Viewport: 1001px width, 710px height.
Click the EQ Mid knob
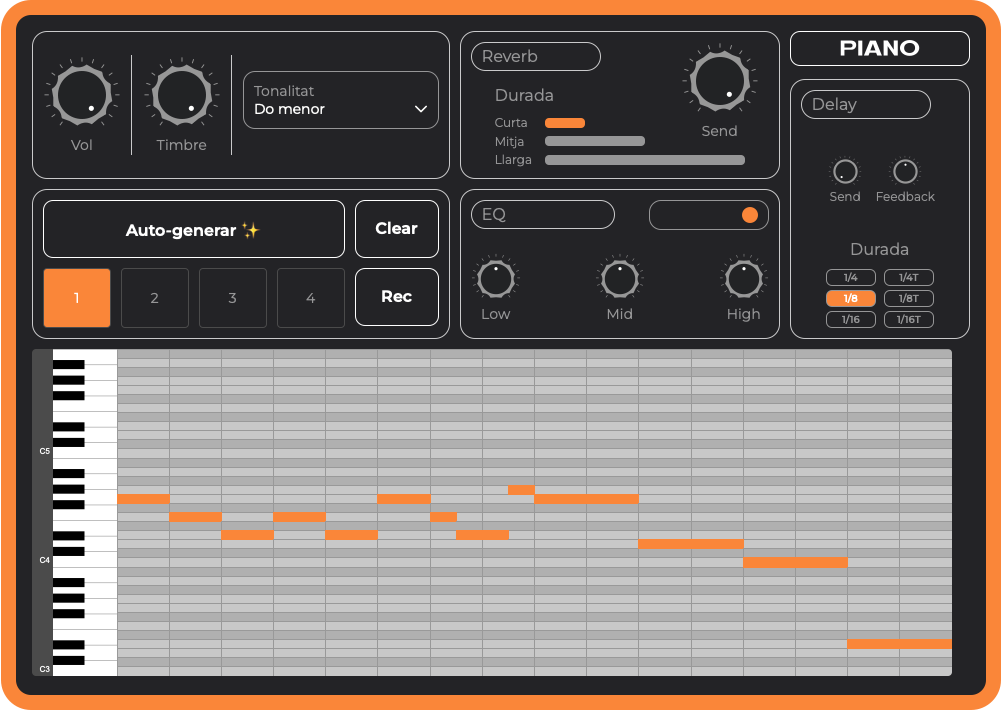(620, 279)
